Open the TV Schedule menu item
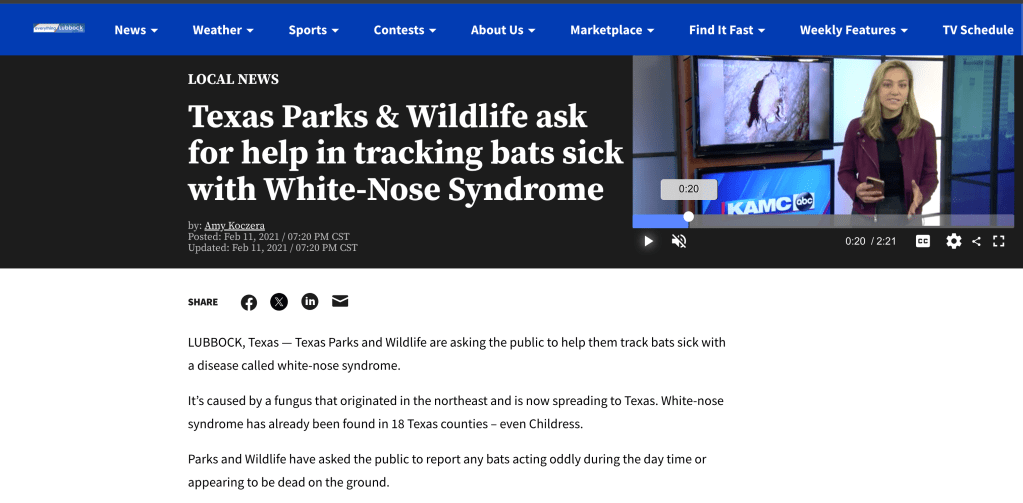Viewport: 1023px width, 503px height. tap(977, 30)
